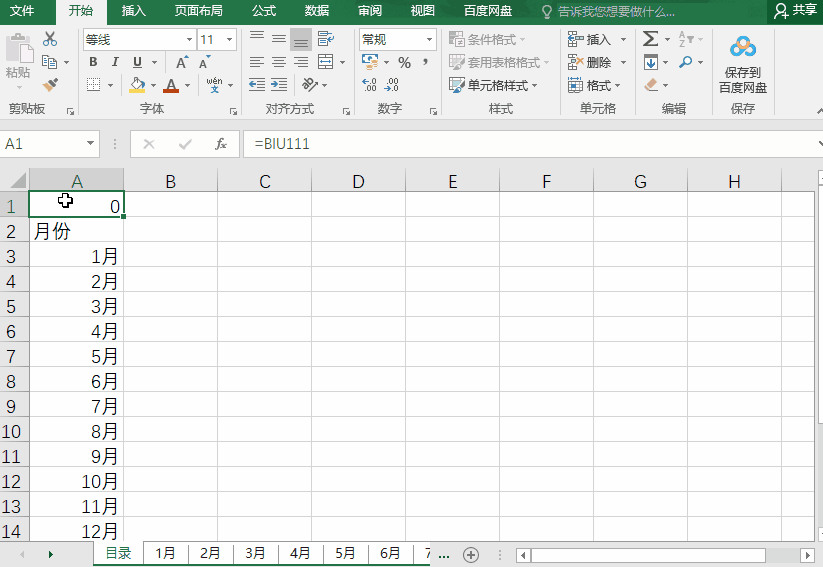Switch to 页面布局 ribbon tab
Viewport: 823px width, 567px height.
[198, 10]
